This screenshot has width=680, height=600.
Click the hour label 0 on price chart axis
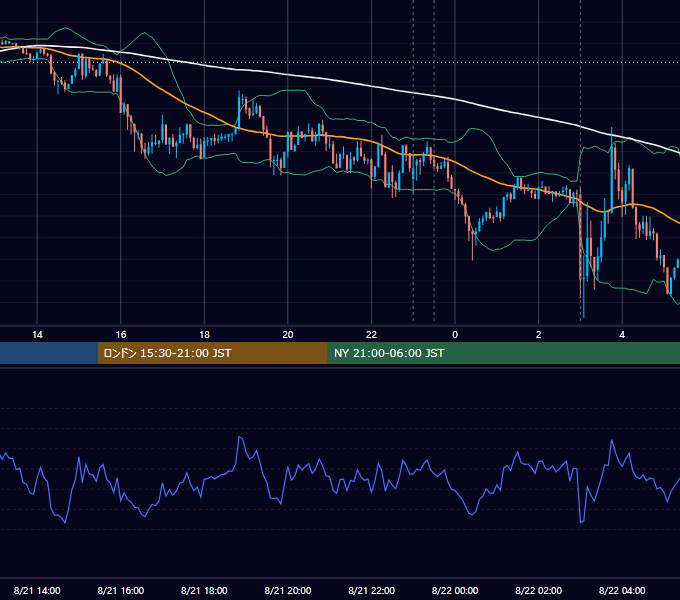(455, 334)
